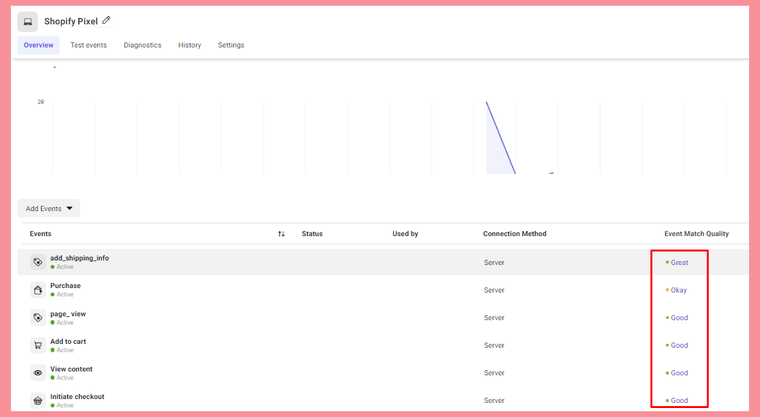
Task: Go to the Diagnostics tab
Action: click(x=142, y=45)
